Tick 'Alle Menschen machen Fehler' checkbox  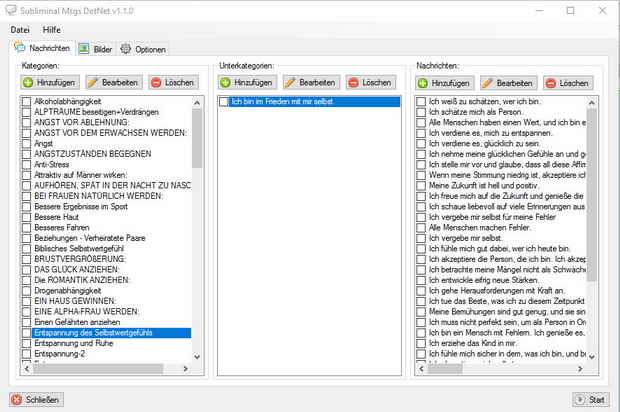click(421, 228)
